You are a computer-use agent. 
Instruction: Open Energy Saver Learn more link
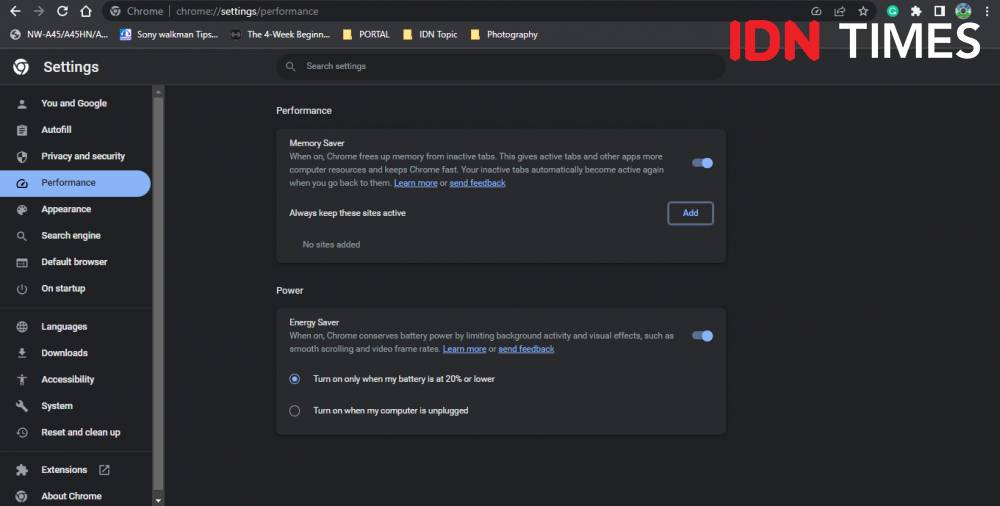pos(465,349)
